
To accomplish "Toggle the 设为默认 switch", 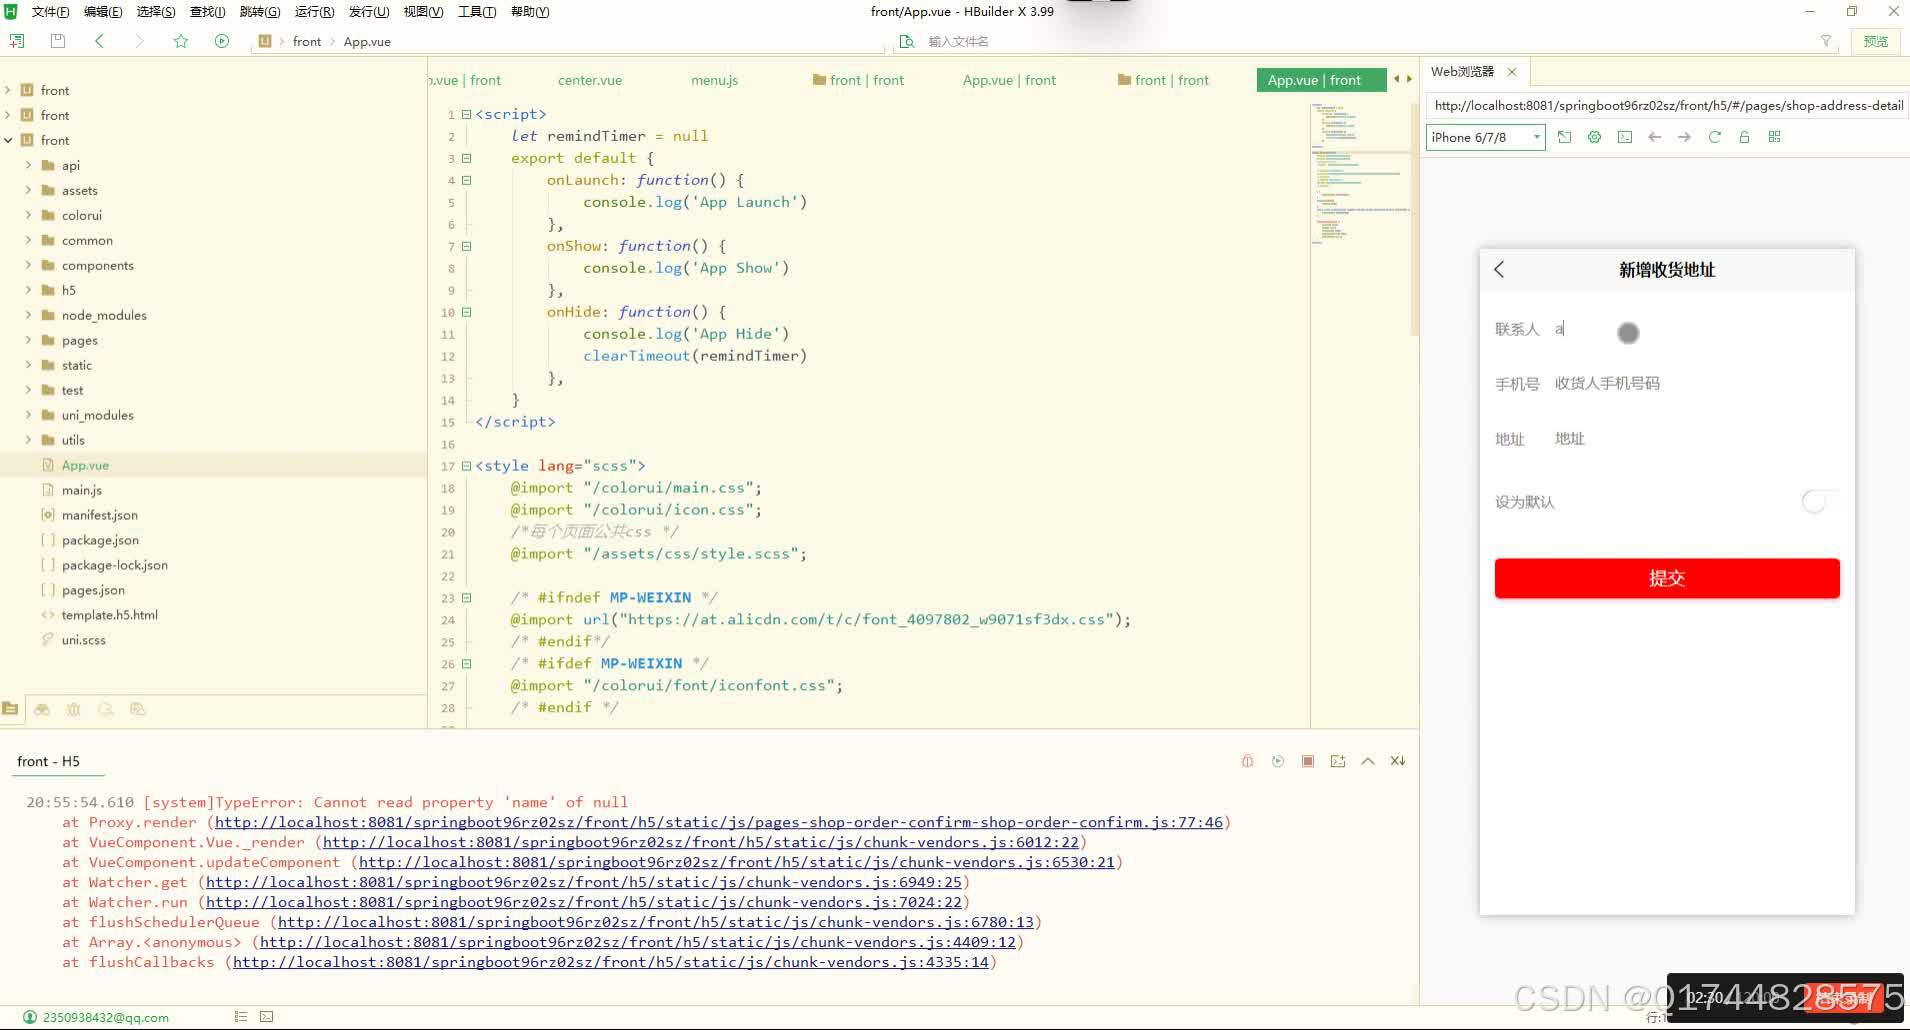I will [x=1820, y=502].
